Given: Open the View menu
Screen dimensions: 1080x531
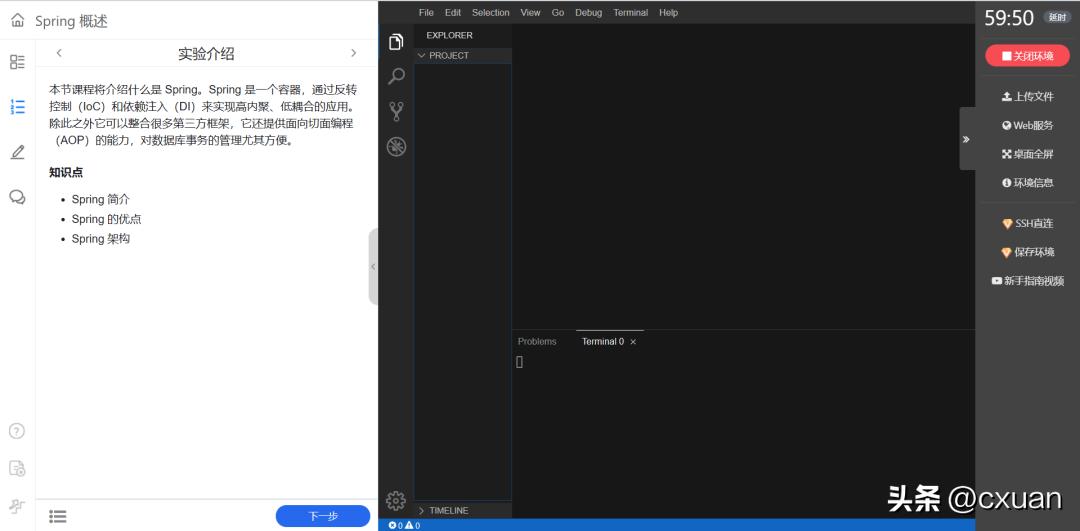Looking at the screenshot, I should point(530,12).
